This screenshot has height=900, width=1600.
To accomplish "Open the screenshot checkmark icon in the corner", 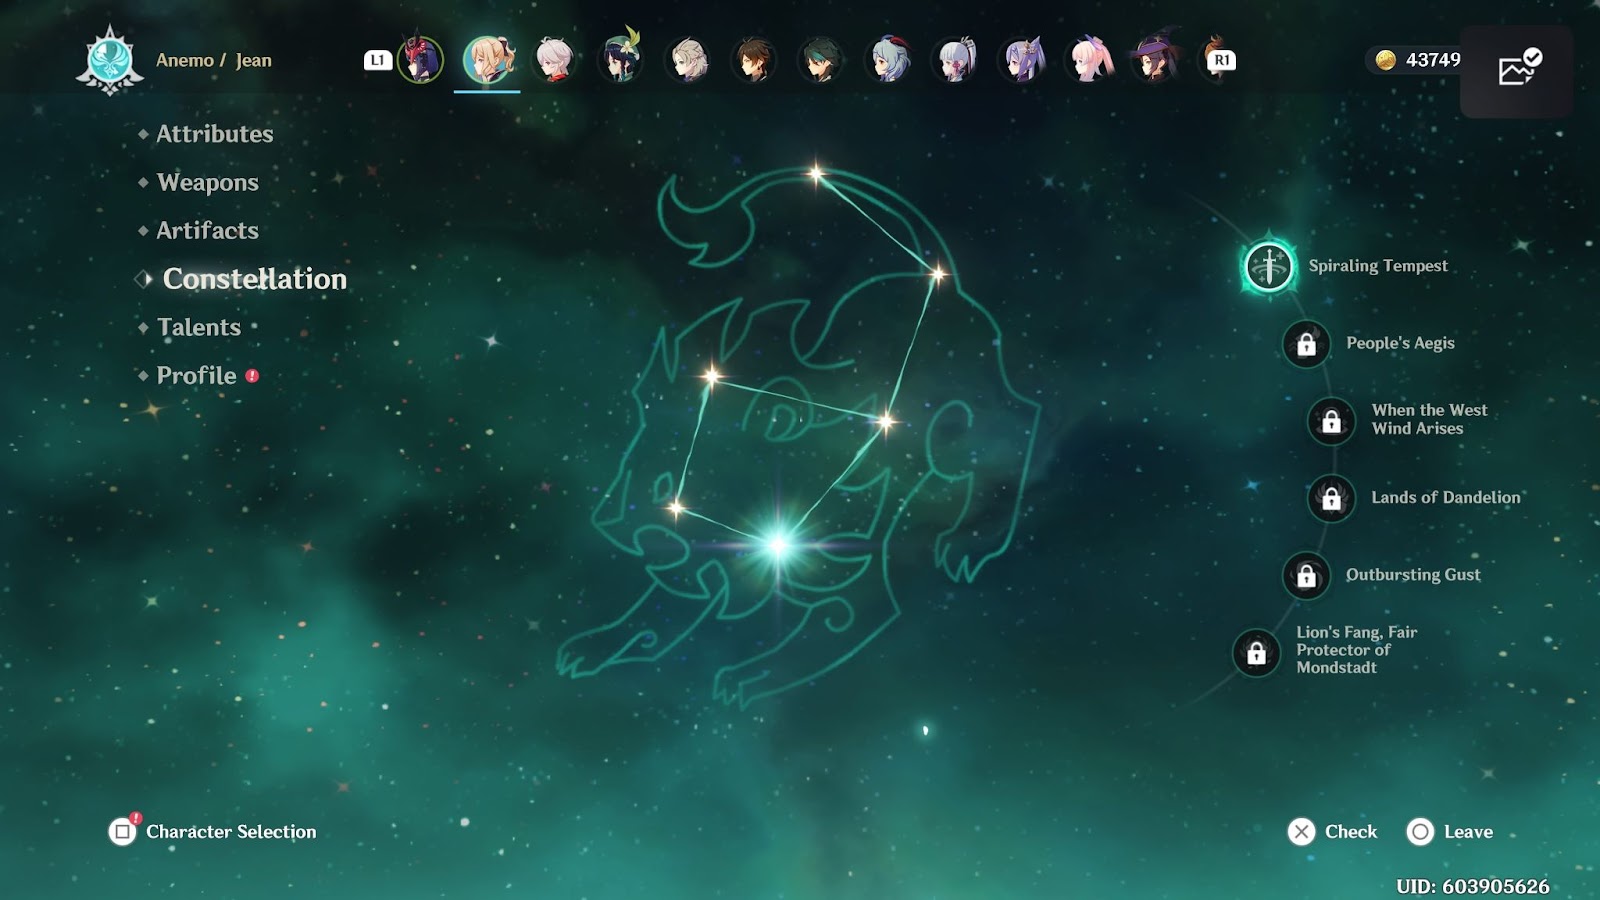I will tap(1519, 68).
